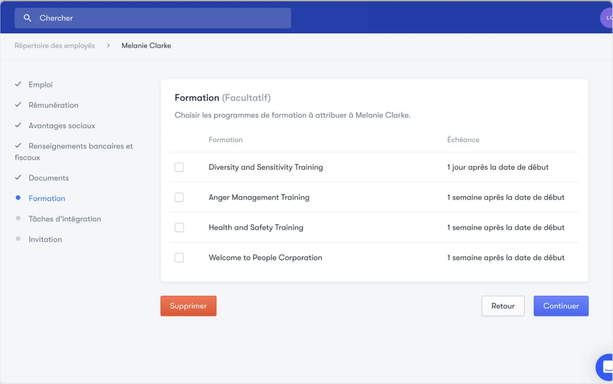The image size is (613, 384).
Task: Open the user avatar in top corner
Action: [607, 18]
